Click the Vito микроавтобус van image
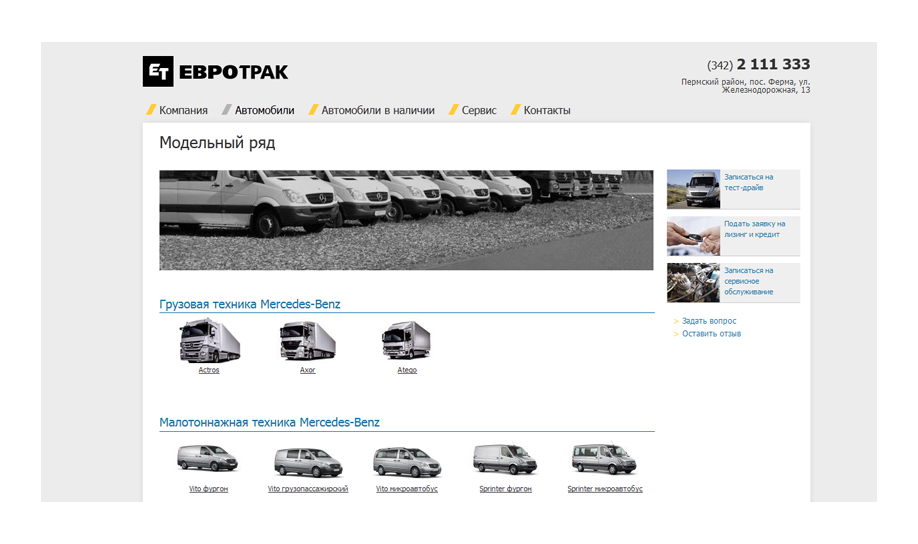 pos(407,462)
